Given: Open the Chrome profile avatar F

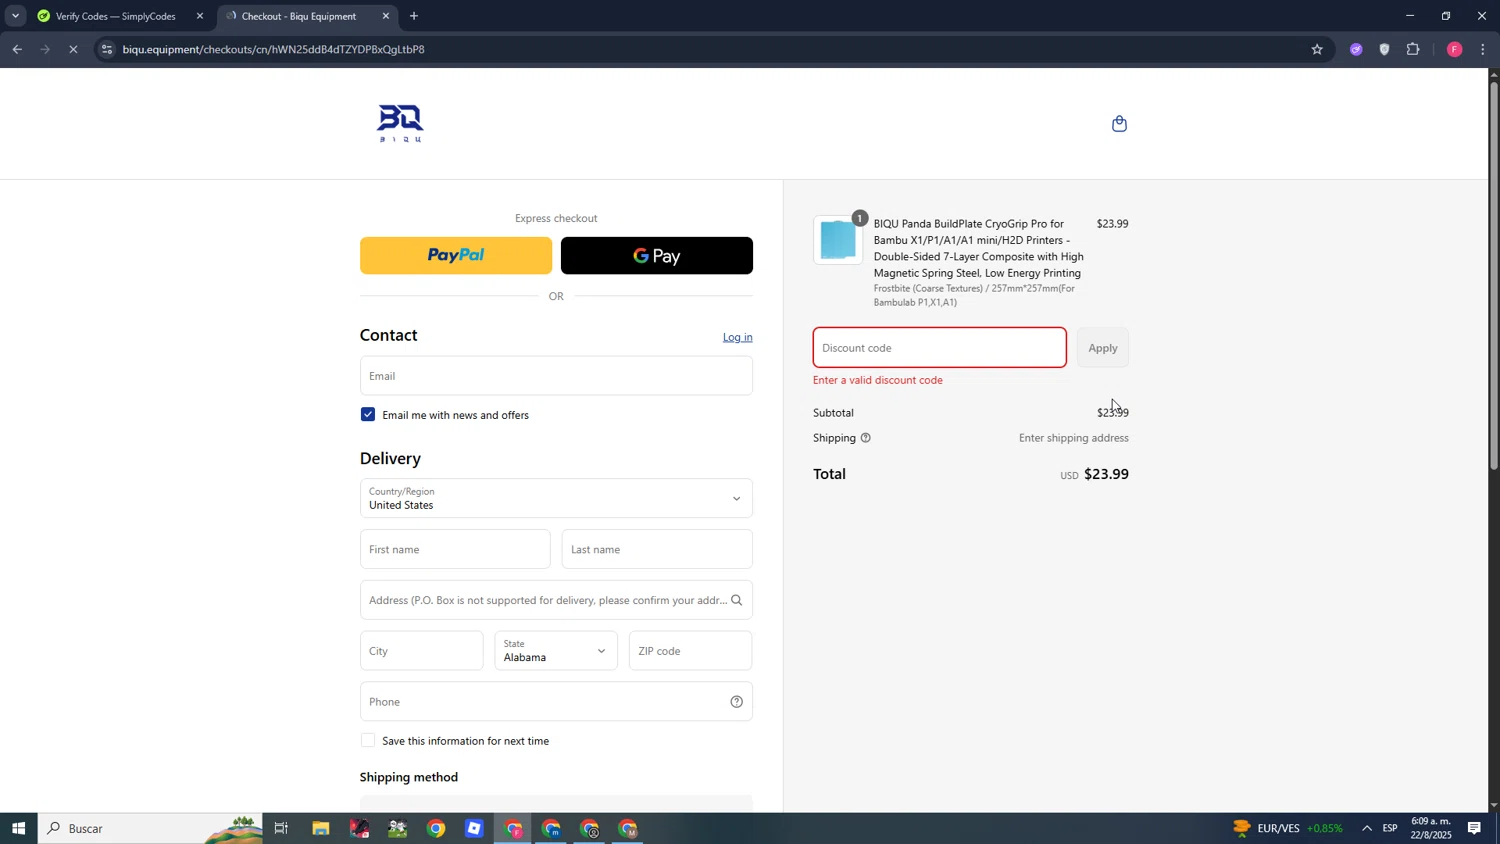Looking at the screenshot, I should [1454, 49].
